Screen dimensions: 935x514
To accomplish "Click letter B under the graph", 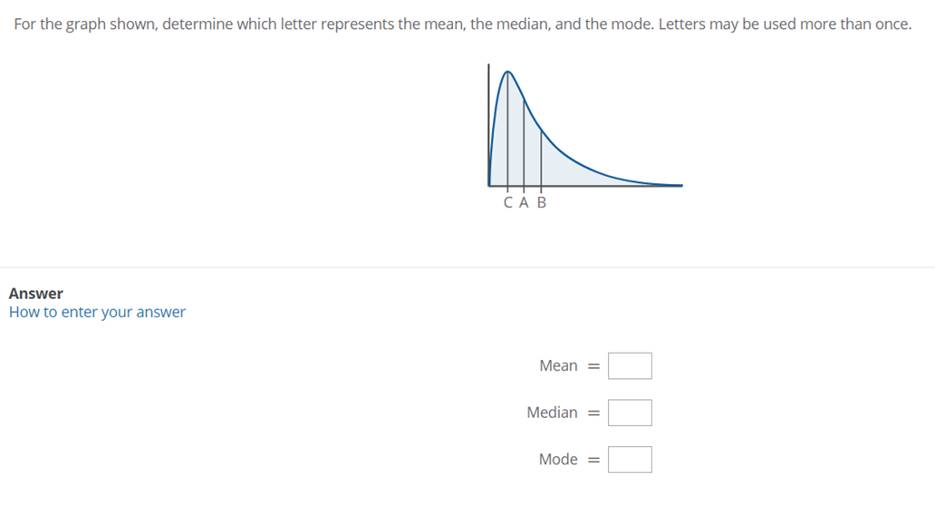I will pyautogui.click(x=542, y=203).
